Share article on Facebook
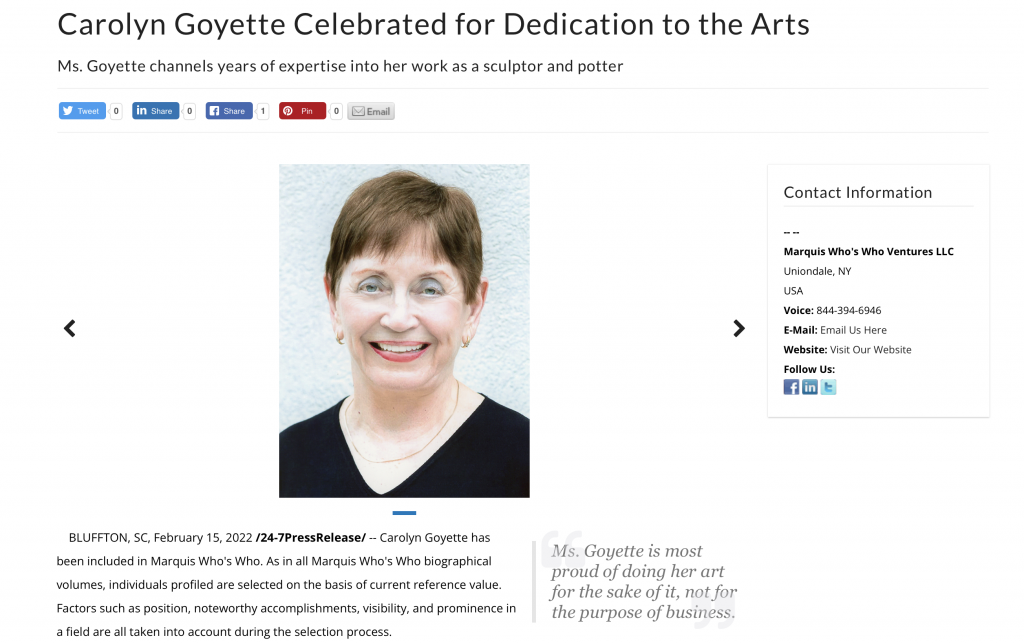1024x643 pixels. [229, 111]
